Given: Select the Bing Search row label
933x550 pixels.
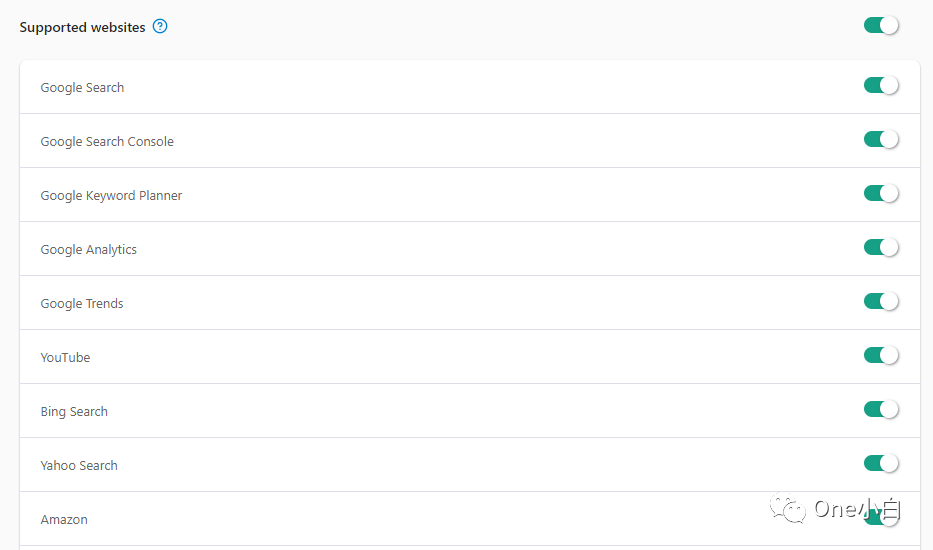Looking at the screenshot, I should pos(74,412).
